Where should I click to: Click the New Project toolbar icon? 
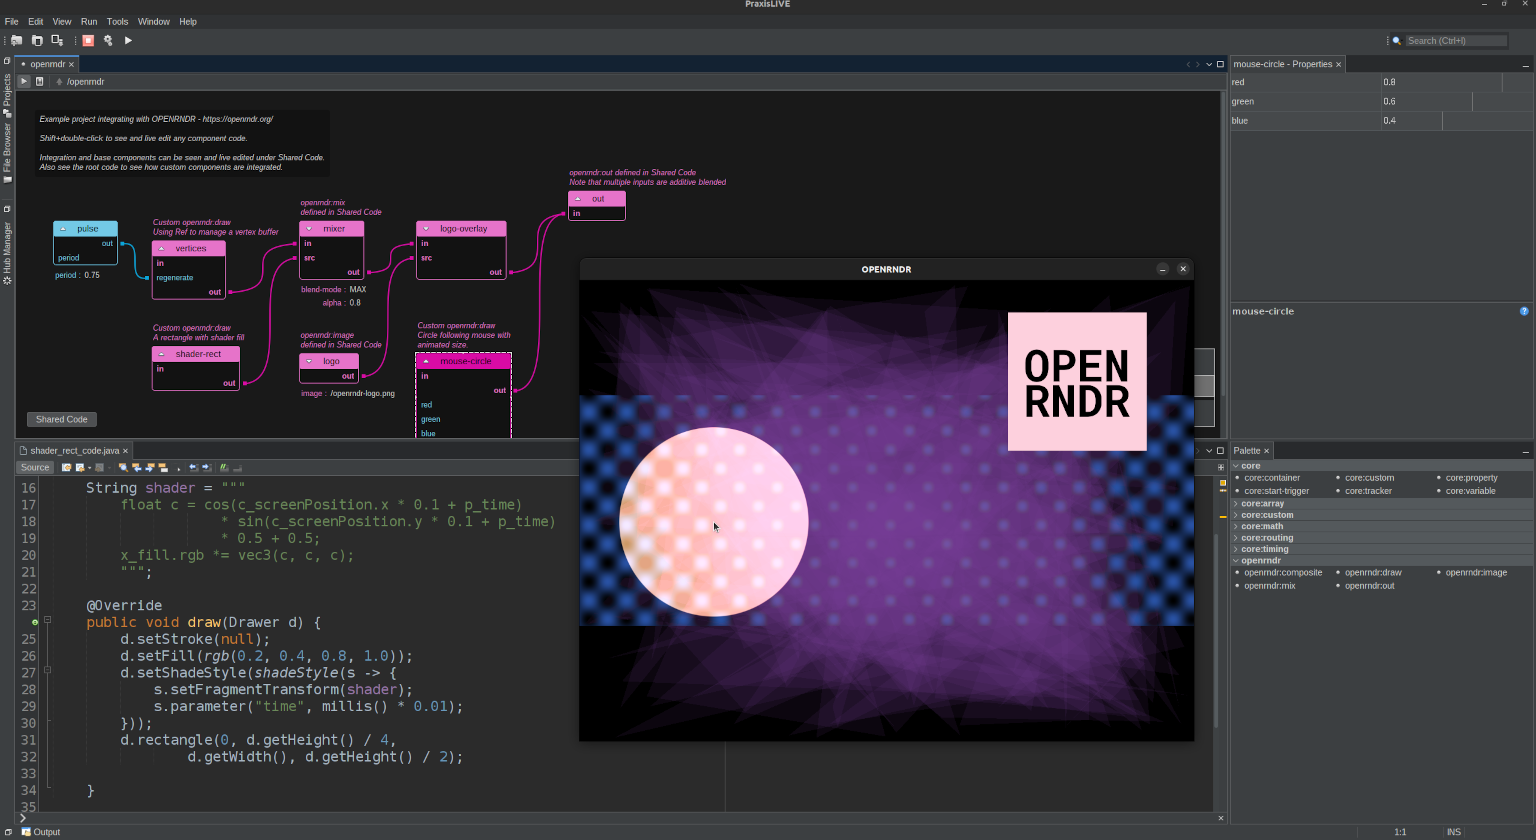(x=17, y=40)
